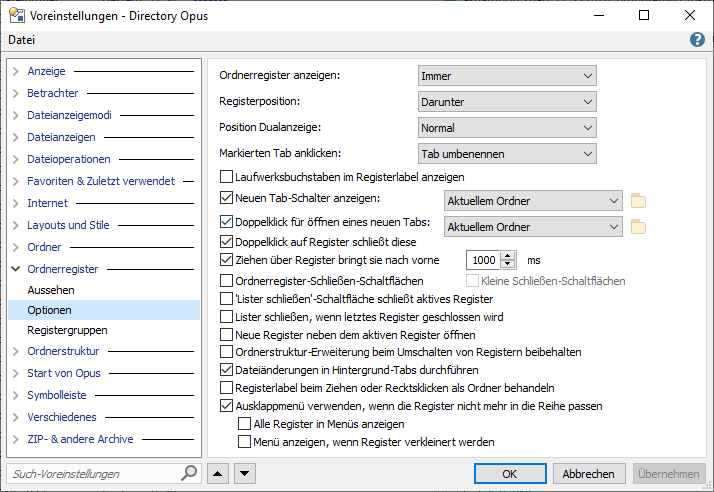Click folder browse icon beside Neuen Tab-Schalter
Viewport: 714px width, 492px height.
[x=638, y=200]
